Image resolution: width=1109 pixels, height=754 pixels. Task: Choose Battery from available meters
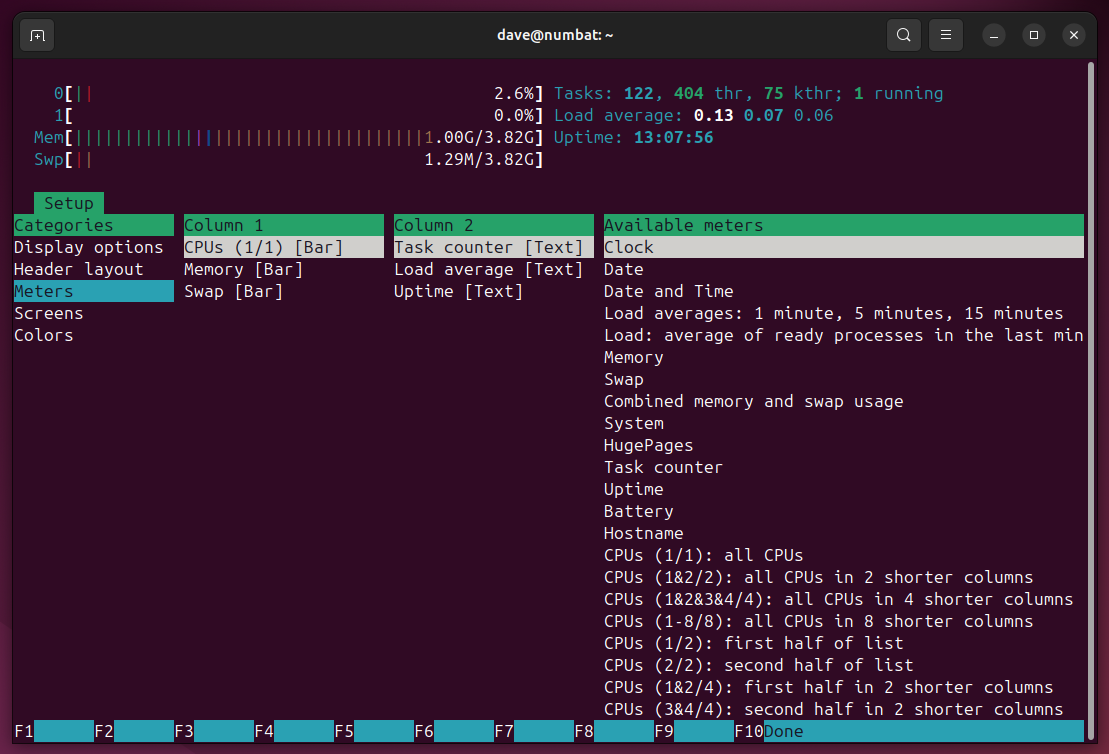pos(638,511)
